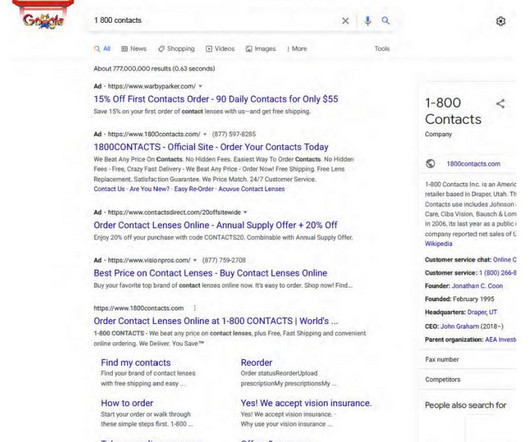Click the Contact Us sitelink
The height and width of the screenshot is (442, 530).
(109, 189)
